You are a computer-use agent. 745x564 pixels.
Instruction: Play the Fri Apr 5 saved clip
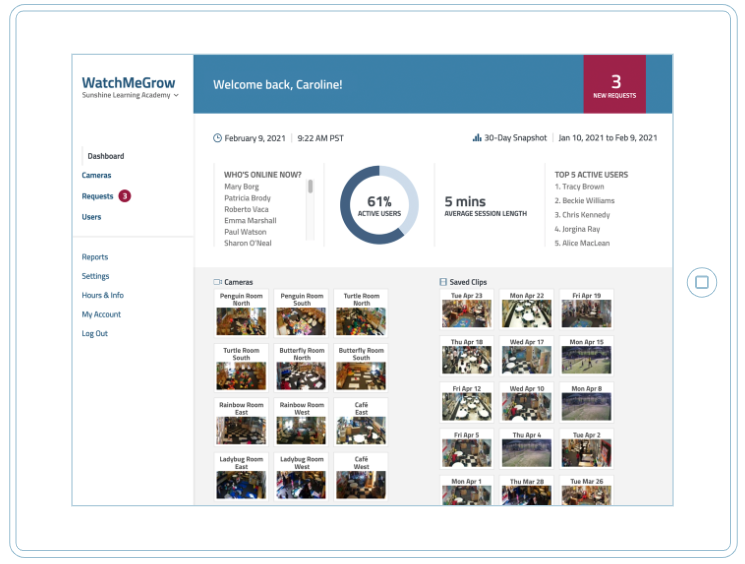[x=467, y=449]
